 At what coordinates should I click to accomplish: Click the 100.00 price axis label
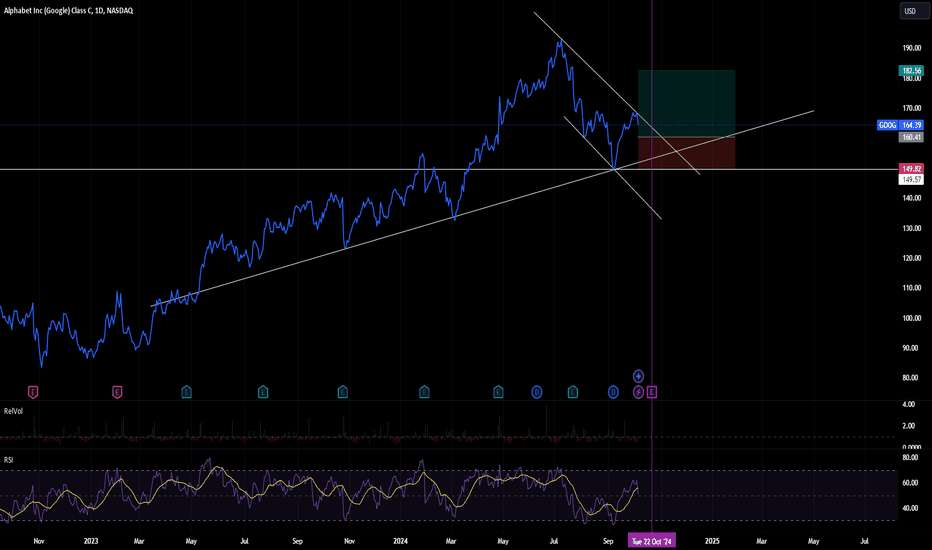point(911,318)
